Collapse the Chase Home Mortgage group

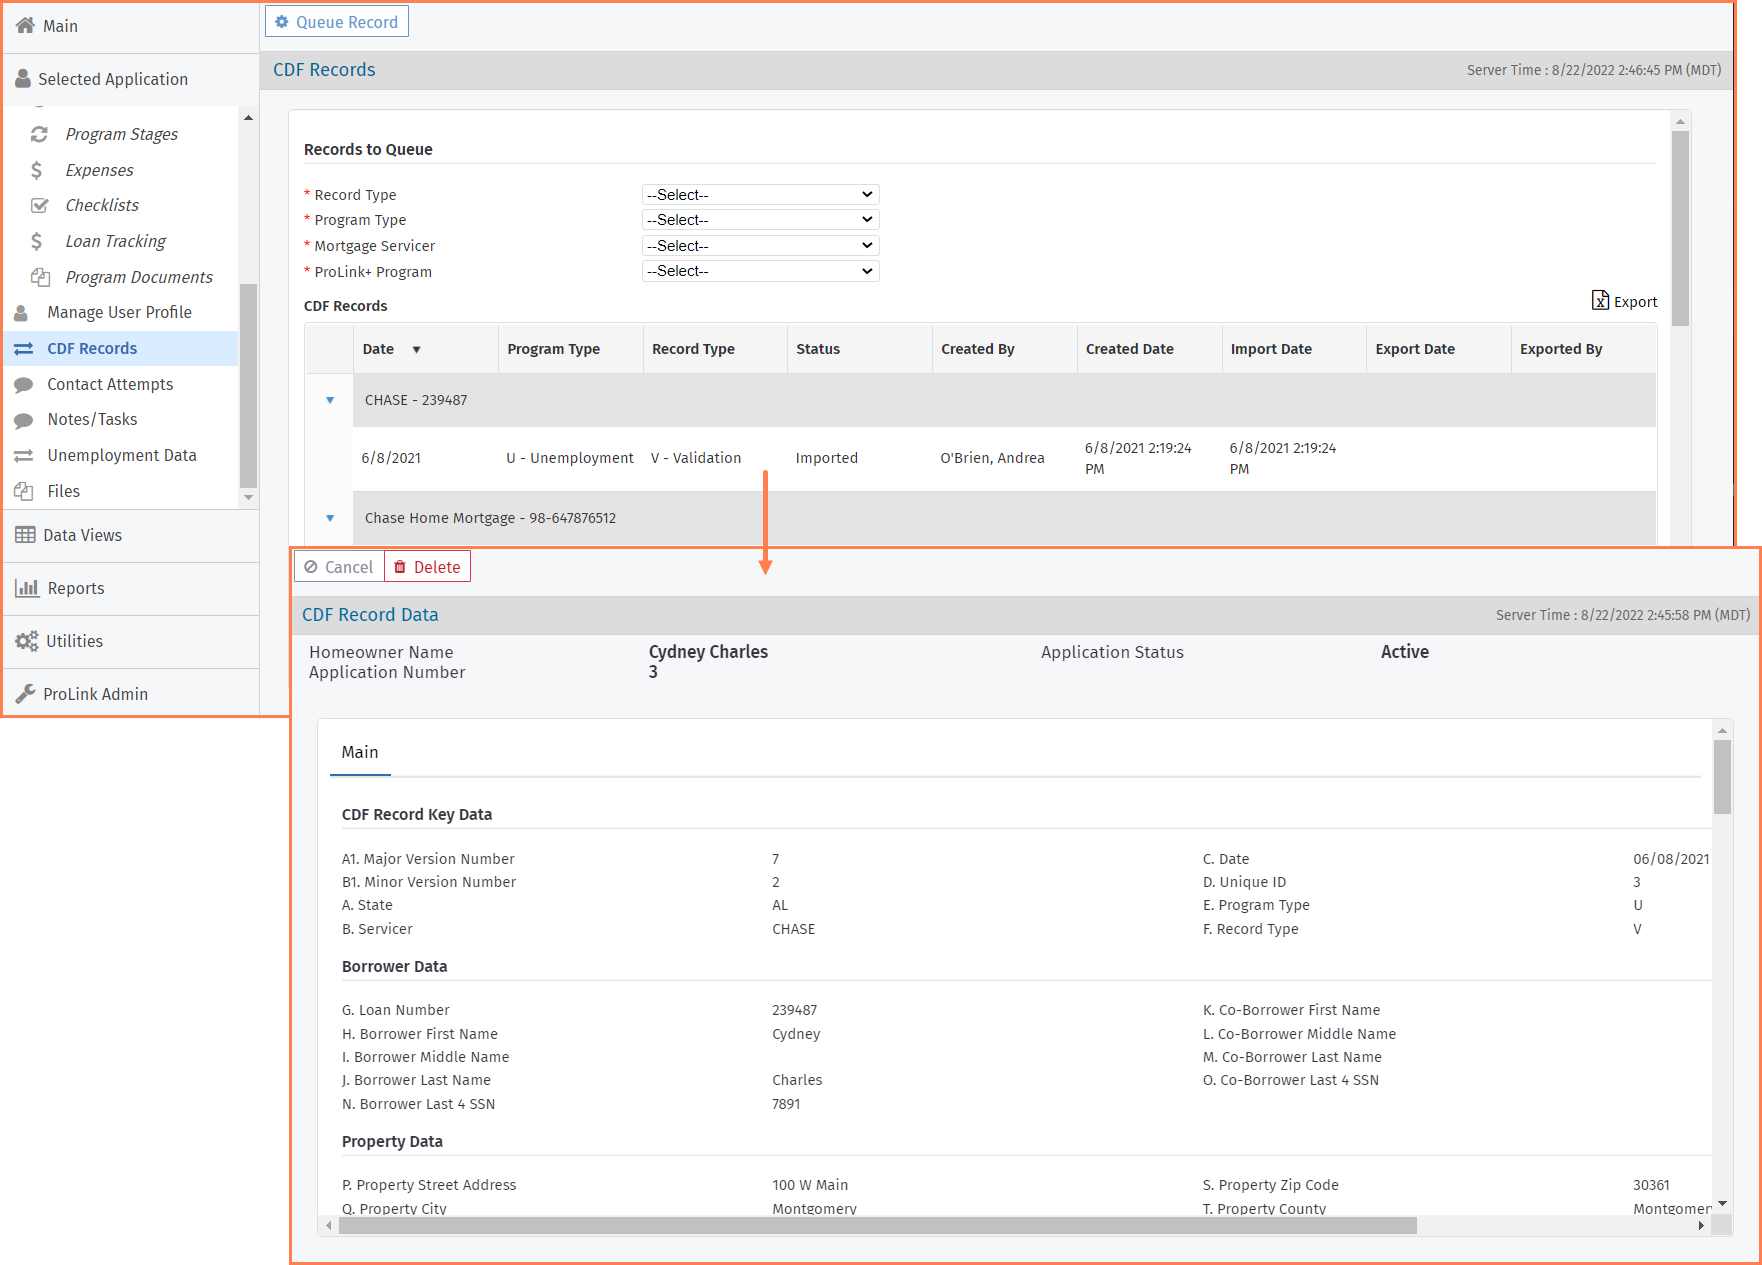(330, 518)
